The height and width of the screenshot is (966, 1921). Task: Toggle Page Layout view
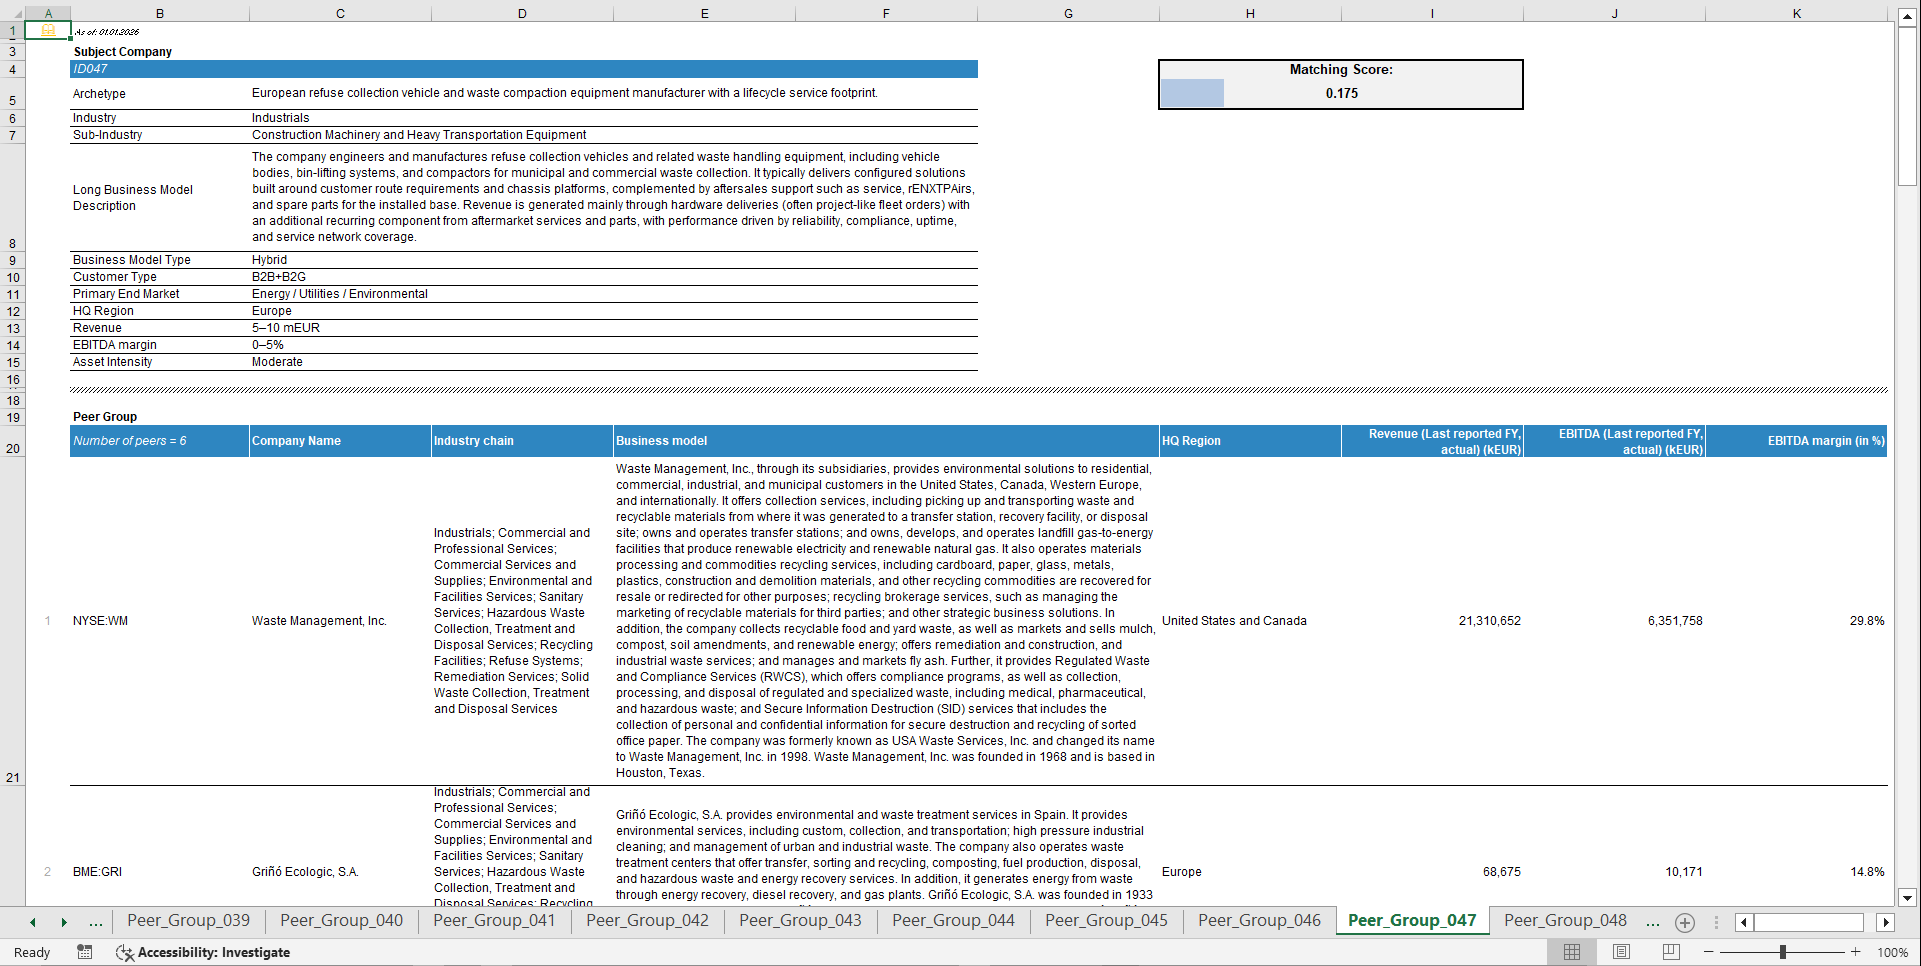pyautogui.click(x=1621, y=952)
